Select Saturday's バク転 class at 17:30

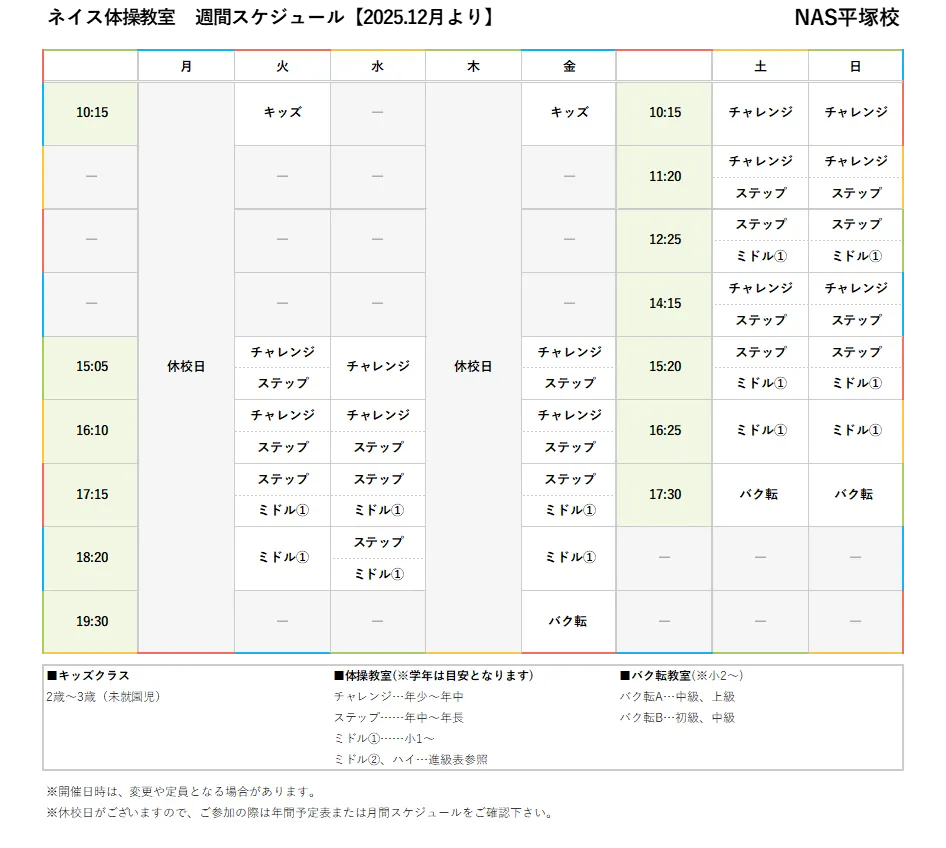point(760,494)
